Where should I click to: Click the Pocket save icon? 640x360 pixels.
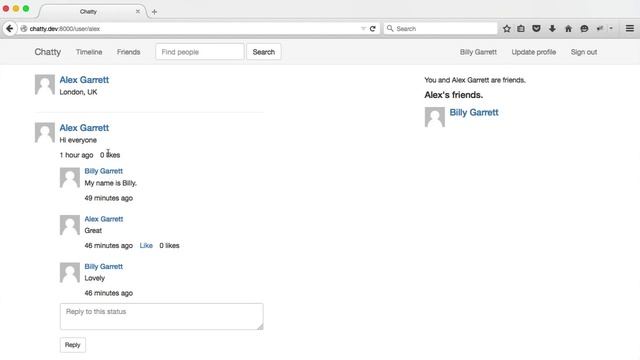[x=536, y=29]
